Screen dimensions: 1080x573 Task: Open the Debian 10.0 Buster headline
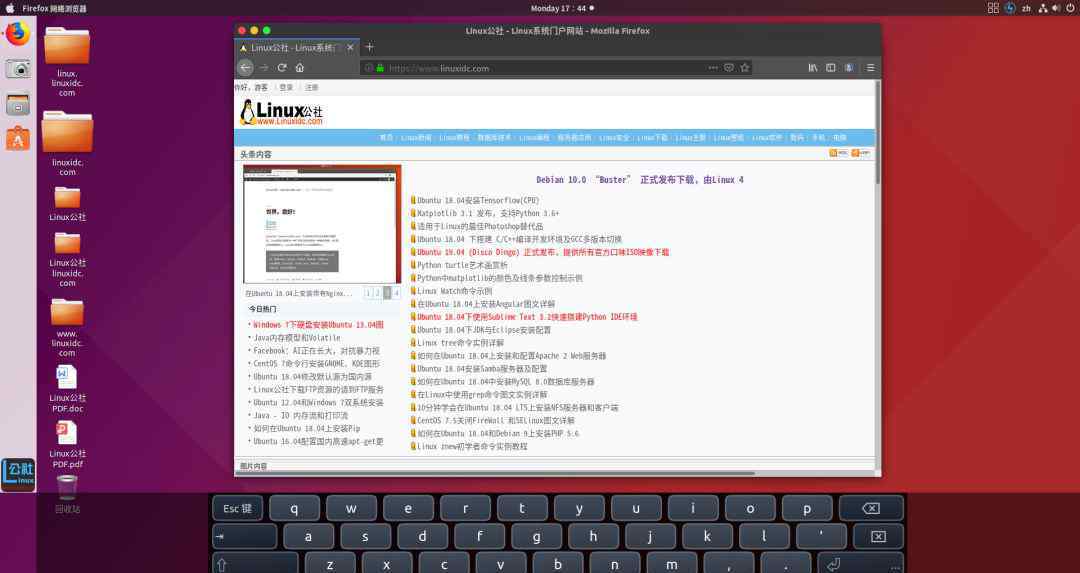coord(640,180)
